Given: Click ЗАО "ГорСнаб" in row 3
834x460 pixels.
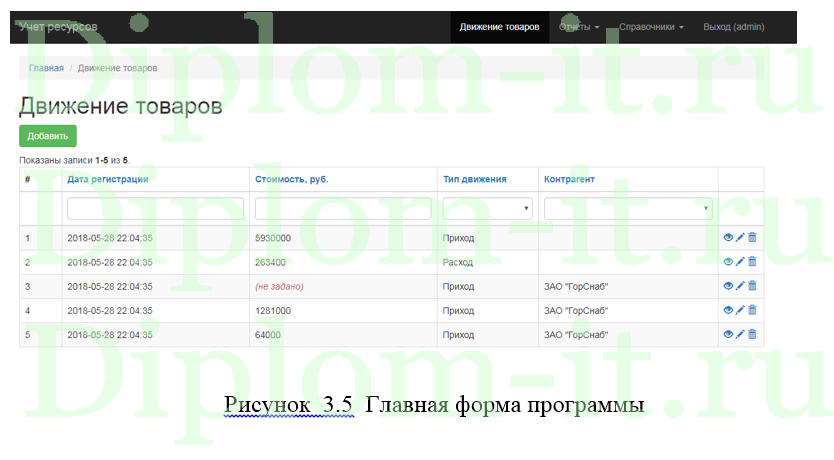Looking at the screenshot, I should coord(576,287).
